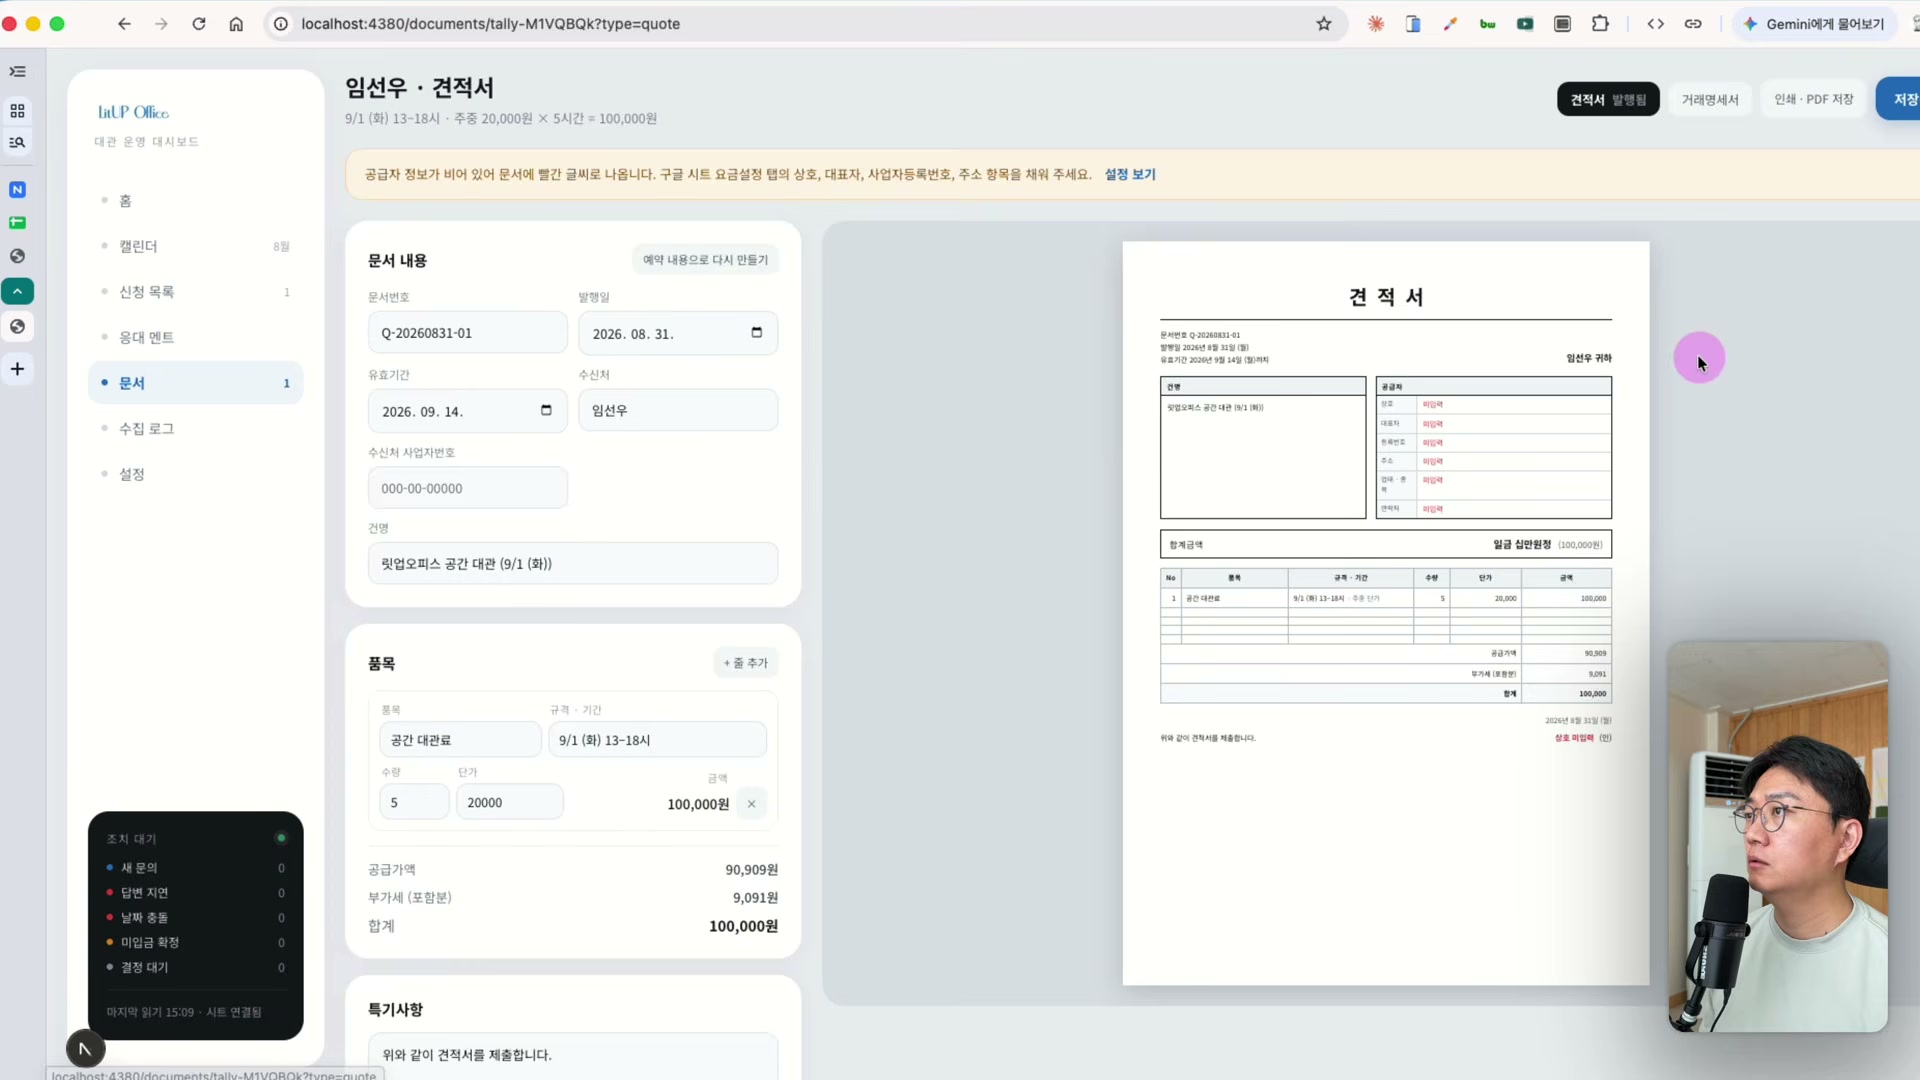Reload the page with the refresh icon
The height and width of the screenshot is (1080, 1920).
pos(199,24)
